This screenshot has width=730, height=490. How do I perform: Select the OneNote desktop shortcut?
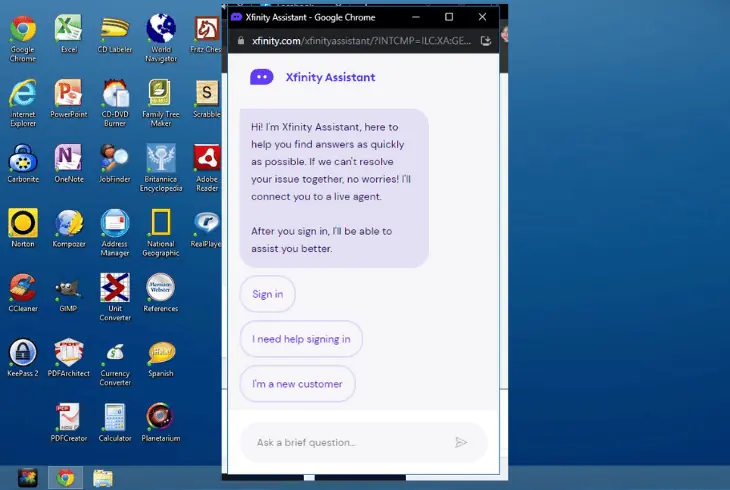click(x=68, y=163)
